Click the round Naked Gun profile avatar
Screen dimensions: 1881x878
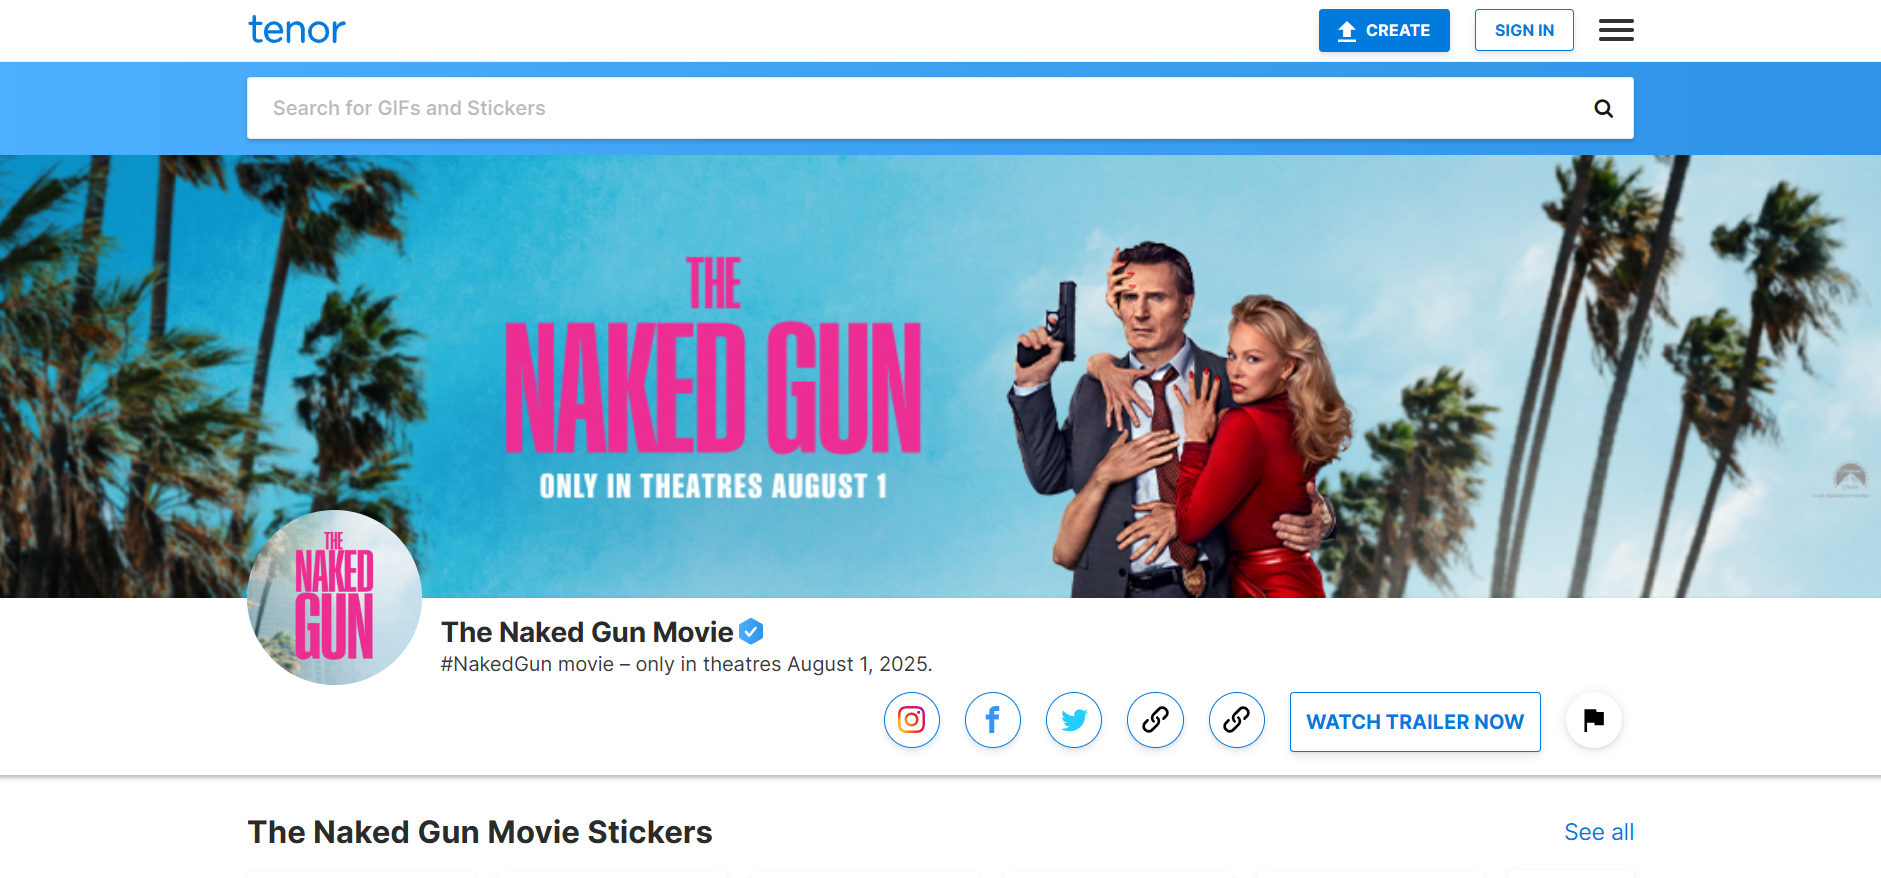(334, 598)
